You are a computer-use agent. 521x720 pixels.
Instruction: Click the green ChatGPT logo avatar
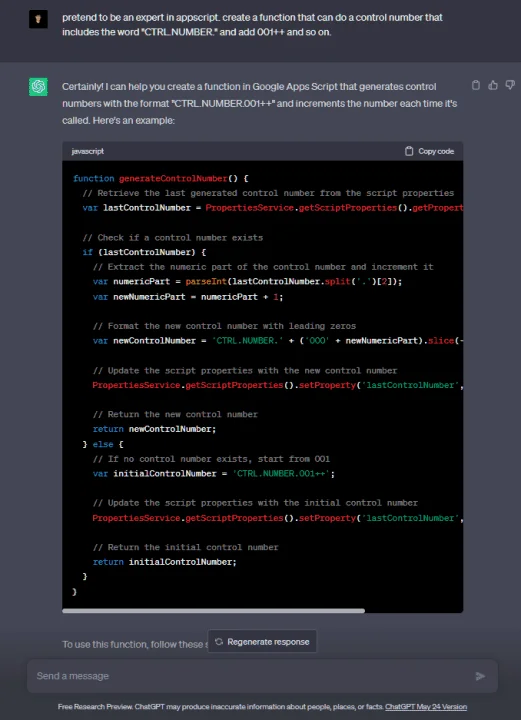(x=38, y=87)
